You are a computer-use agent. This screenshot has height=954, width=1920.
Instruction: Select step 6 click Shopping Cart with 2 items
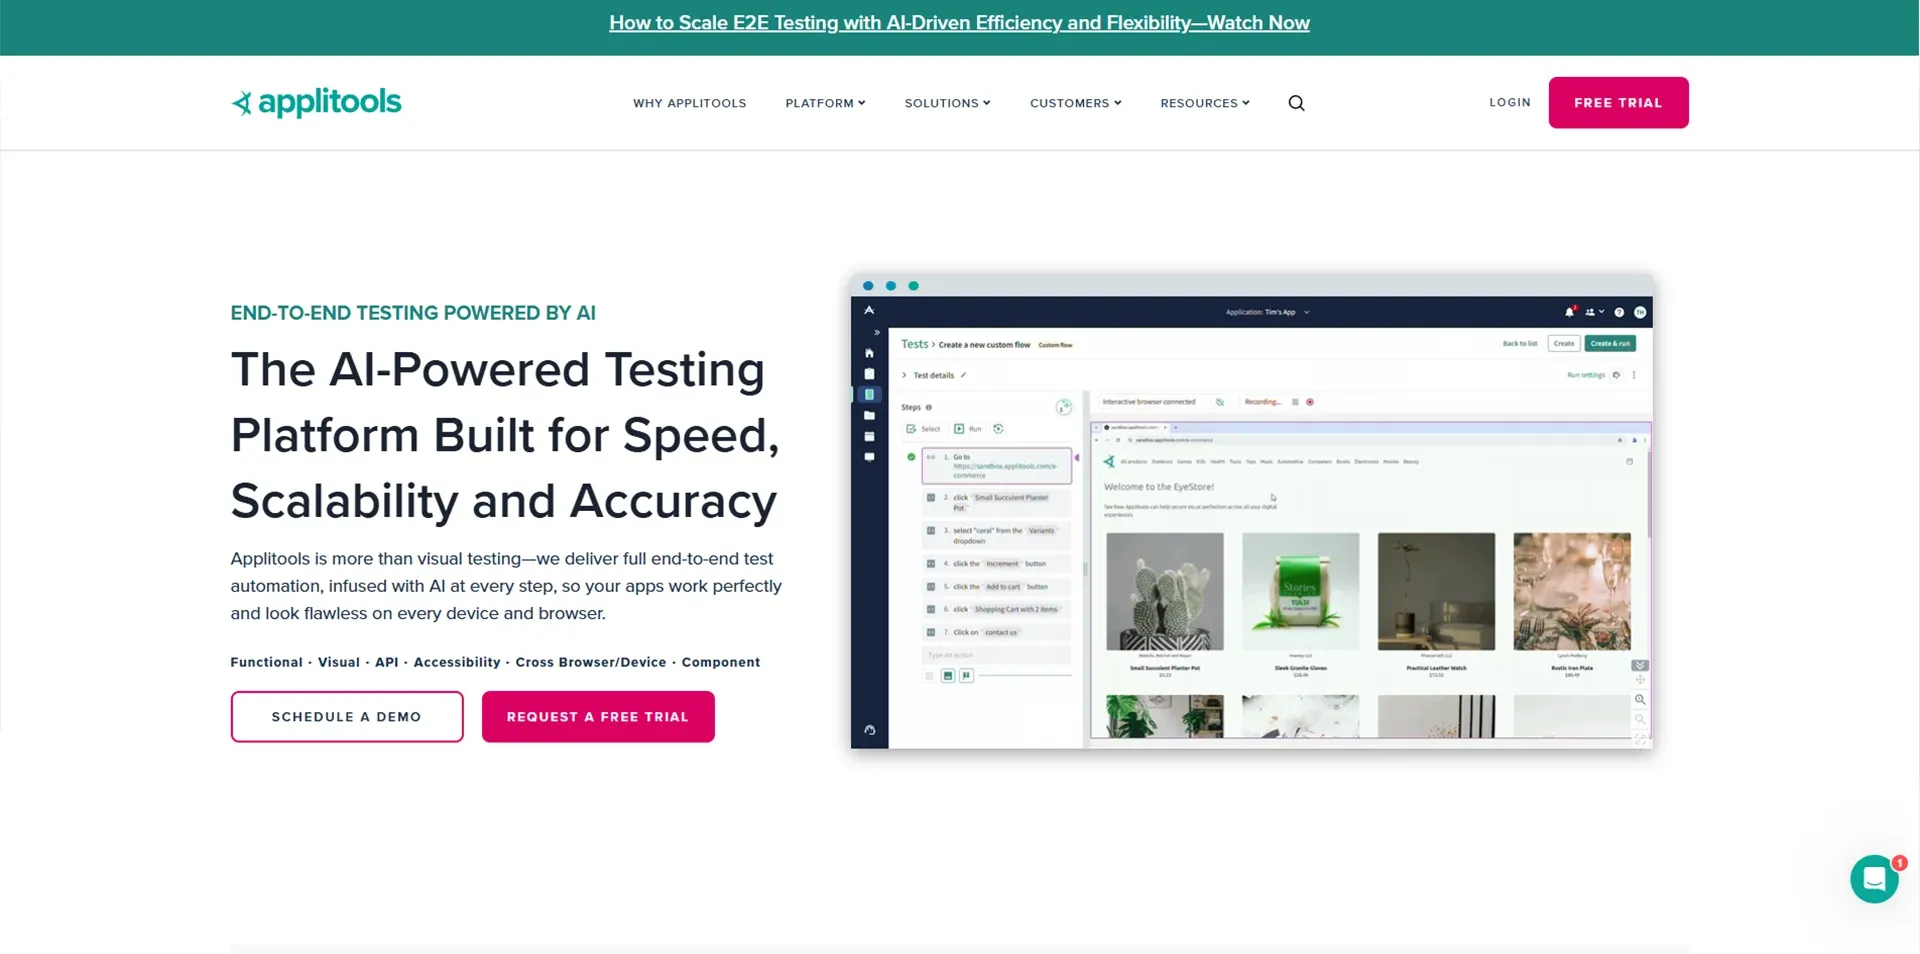996,609
